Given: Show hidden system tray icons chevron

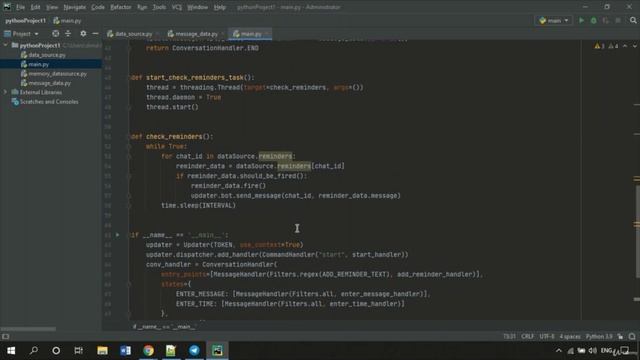Looking at the screenshot, I should pos(558,351).
